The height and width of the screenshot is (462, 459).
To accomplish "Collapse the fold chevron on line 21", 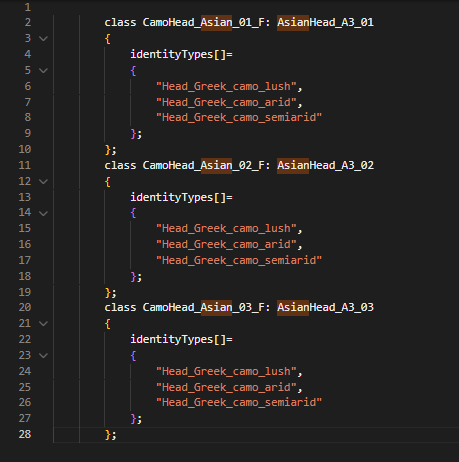I will [x=43, y=324].
